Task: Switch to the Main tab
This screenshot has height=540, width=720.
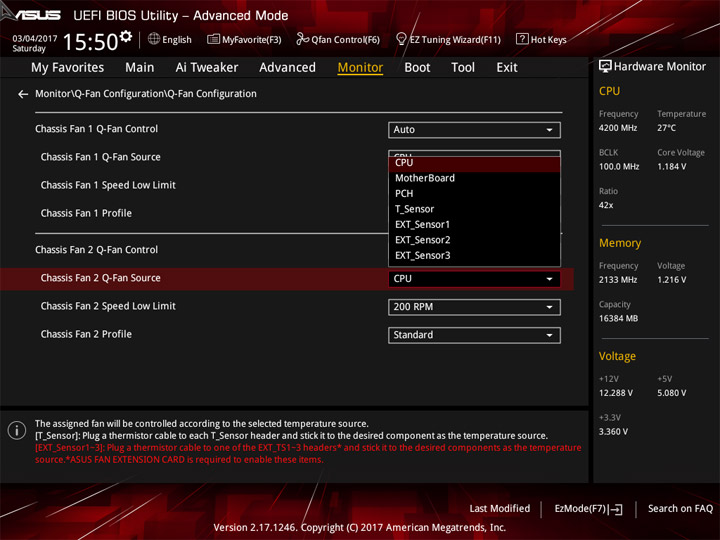Action: (x=140, y=68)
